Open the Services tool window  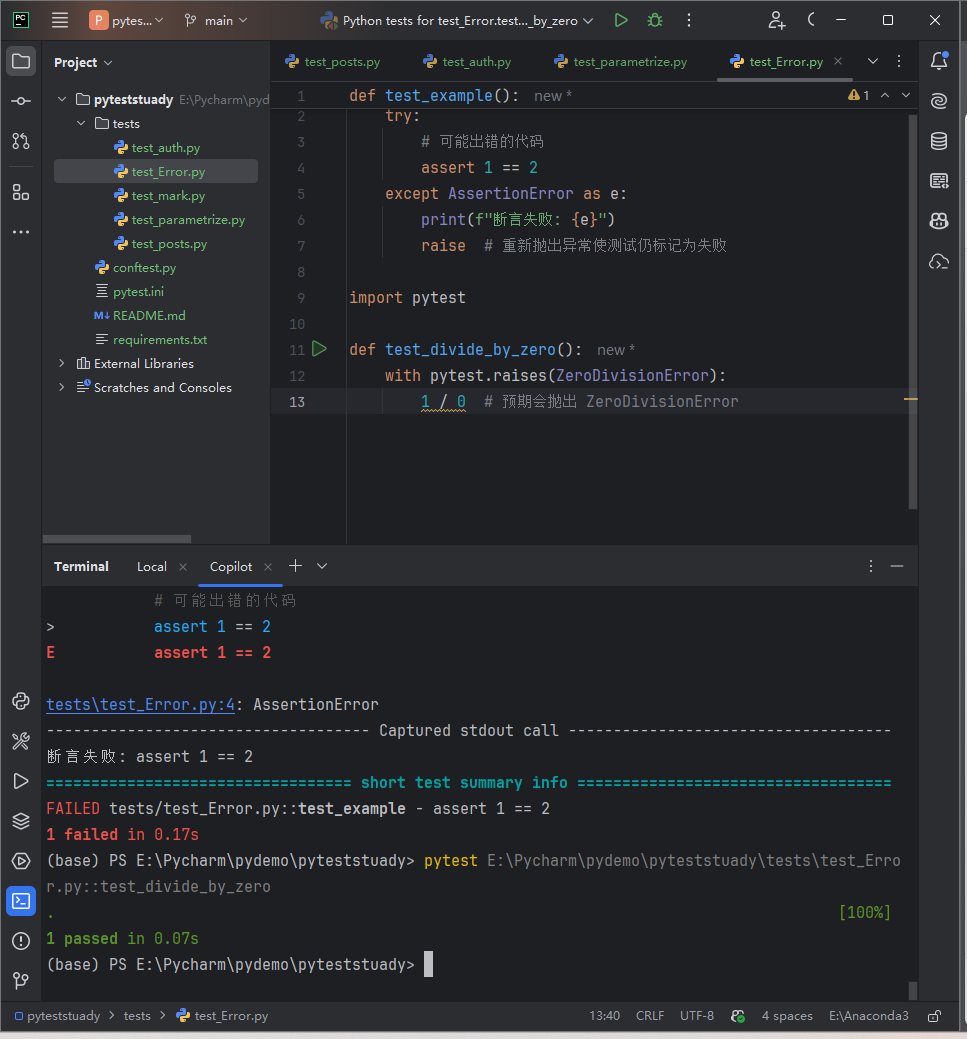(x=21, y=861)
